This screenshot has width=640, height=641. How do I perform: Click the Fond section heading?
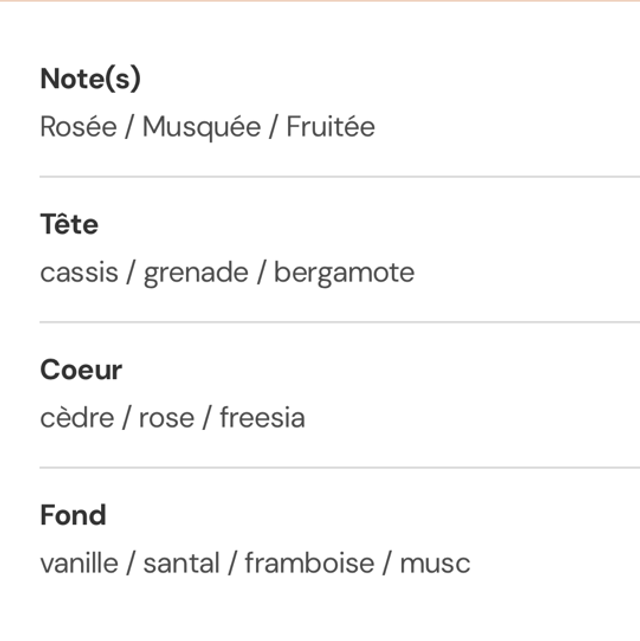(73, 515)
